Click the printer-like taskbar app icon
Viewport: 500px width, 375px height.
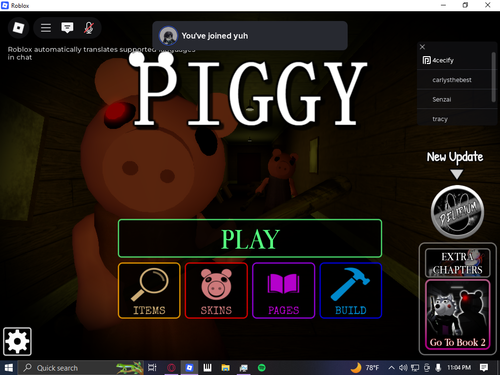[244, 368]
